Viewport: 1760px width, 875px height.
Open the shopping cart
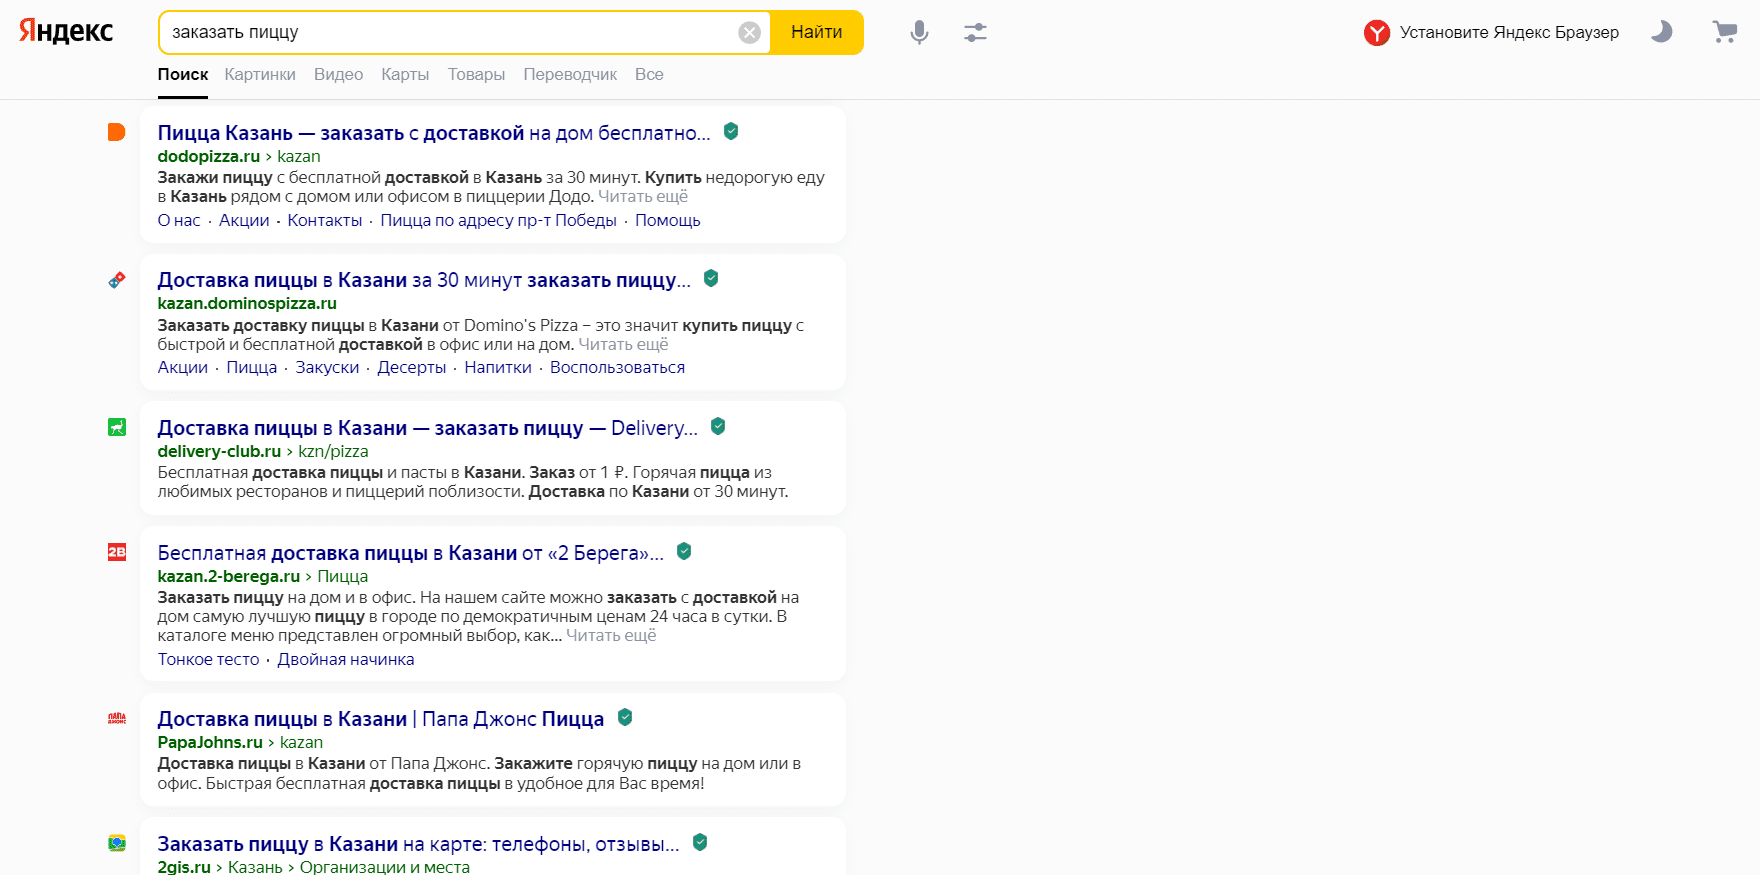(x=1724, y=32)
